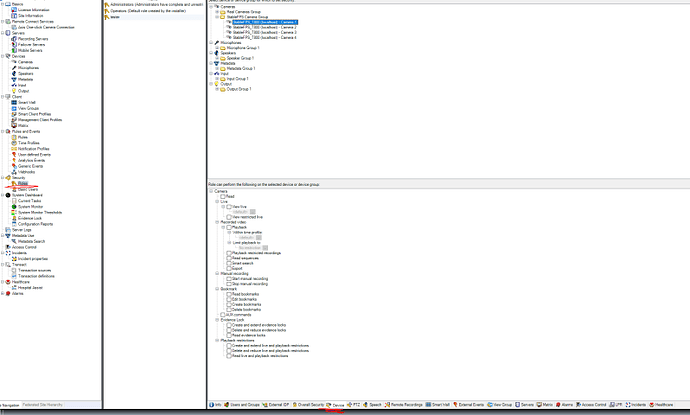Select the Roles item under Security
690x415 pixels.
coord(22,183)
